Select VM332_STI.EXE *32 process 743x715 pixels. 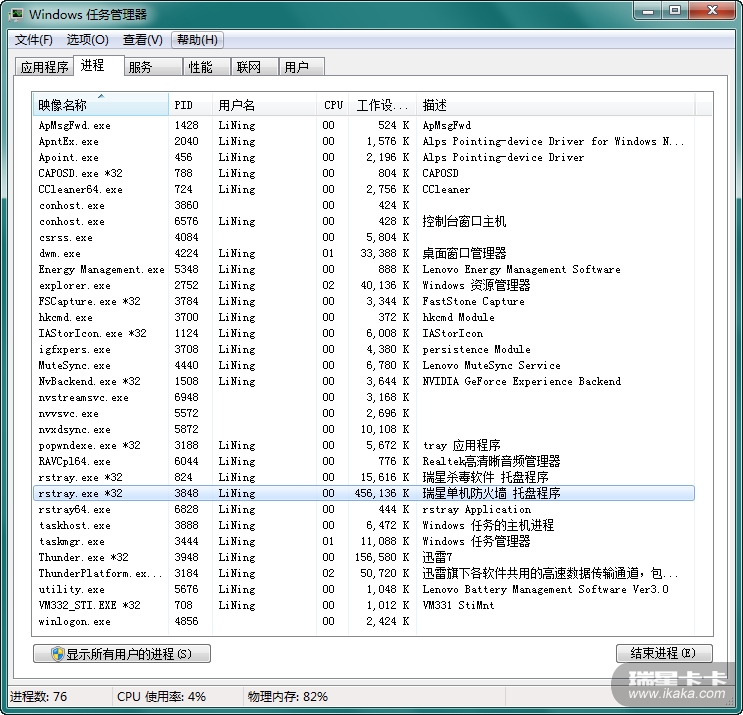click(x=364, y=605)
